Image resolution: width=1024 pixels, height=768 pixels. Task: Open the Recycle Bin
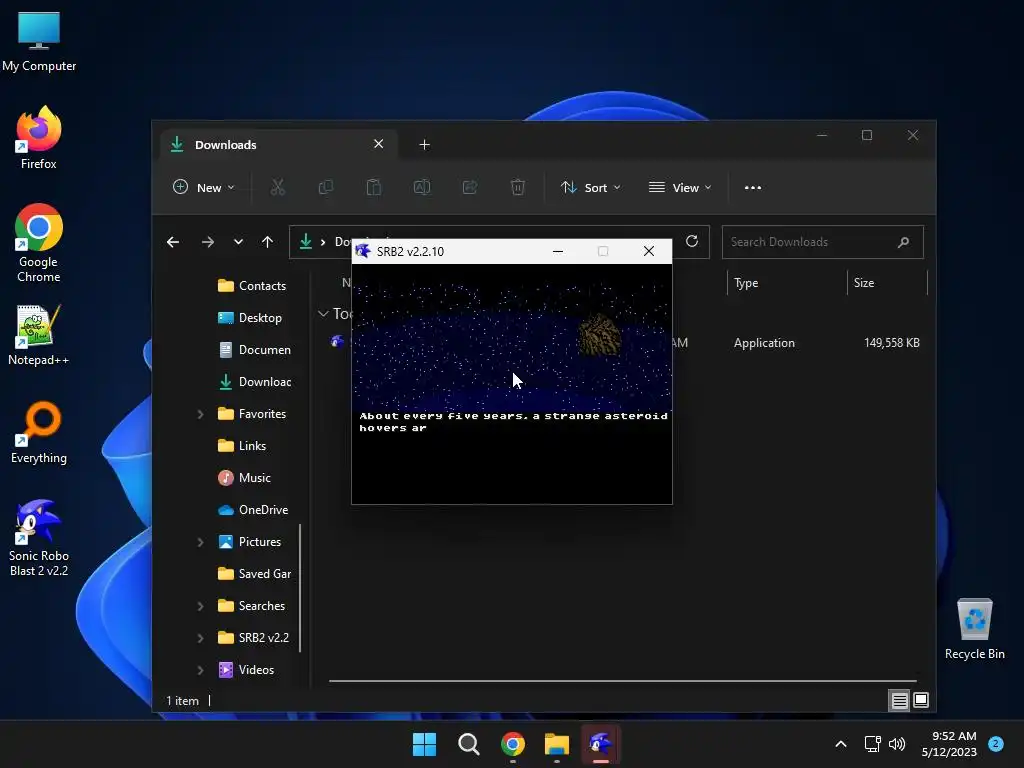pos(974,629)
